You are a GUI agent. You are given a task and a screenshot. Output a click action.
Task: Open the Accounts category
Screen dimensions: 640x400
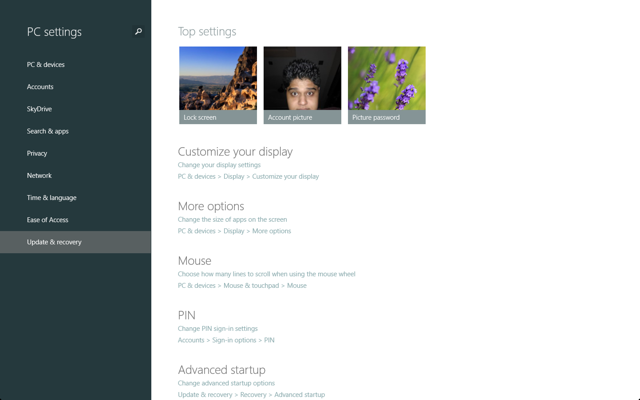(x=40, y=87)
